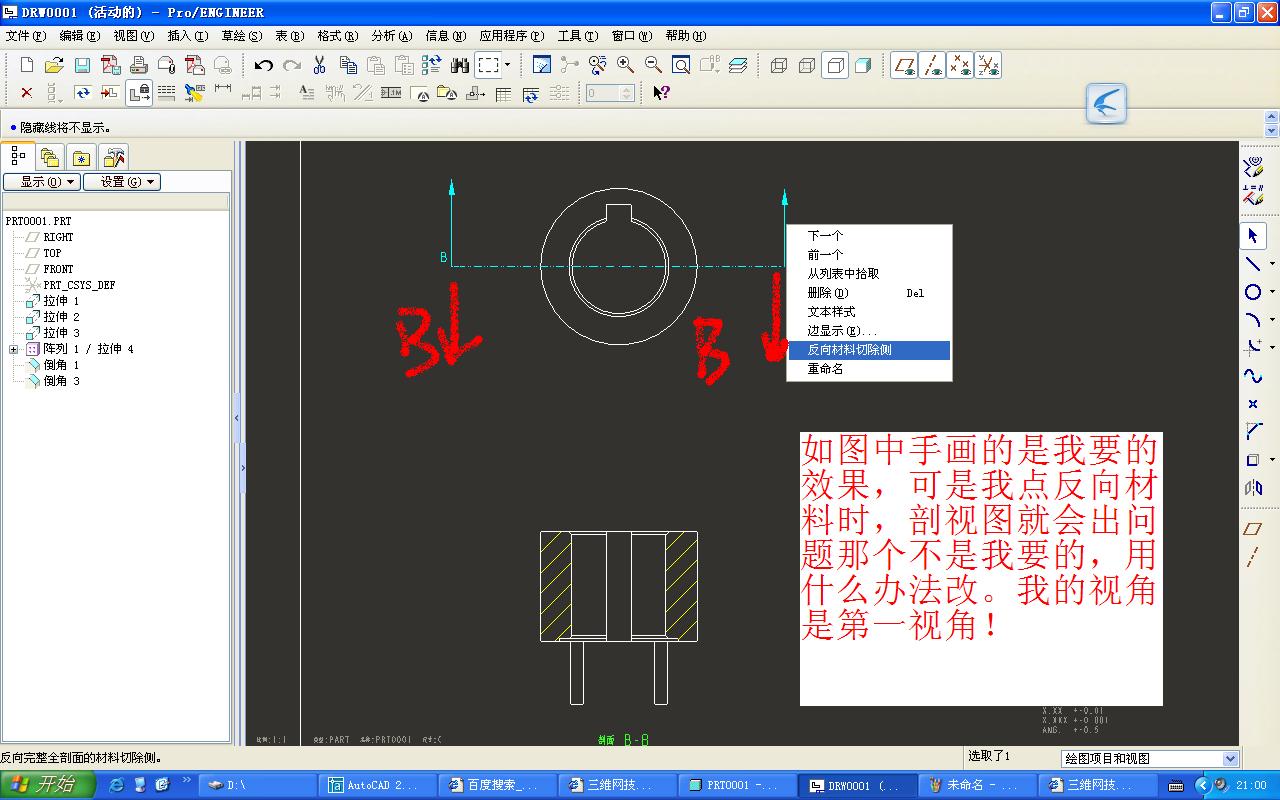Screen dimensions: 1280x800
Task: Open the 显示 dropdown in model tree
Action: [41, 182]
